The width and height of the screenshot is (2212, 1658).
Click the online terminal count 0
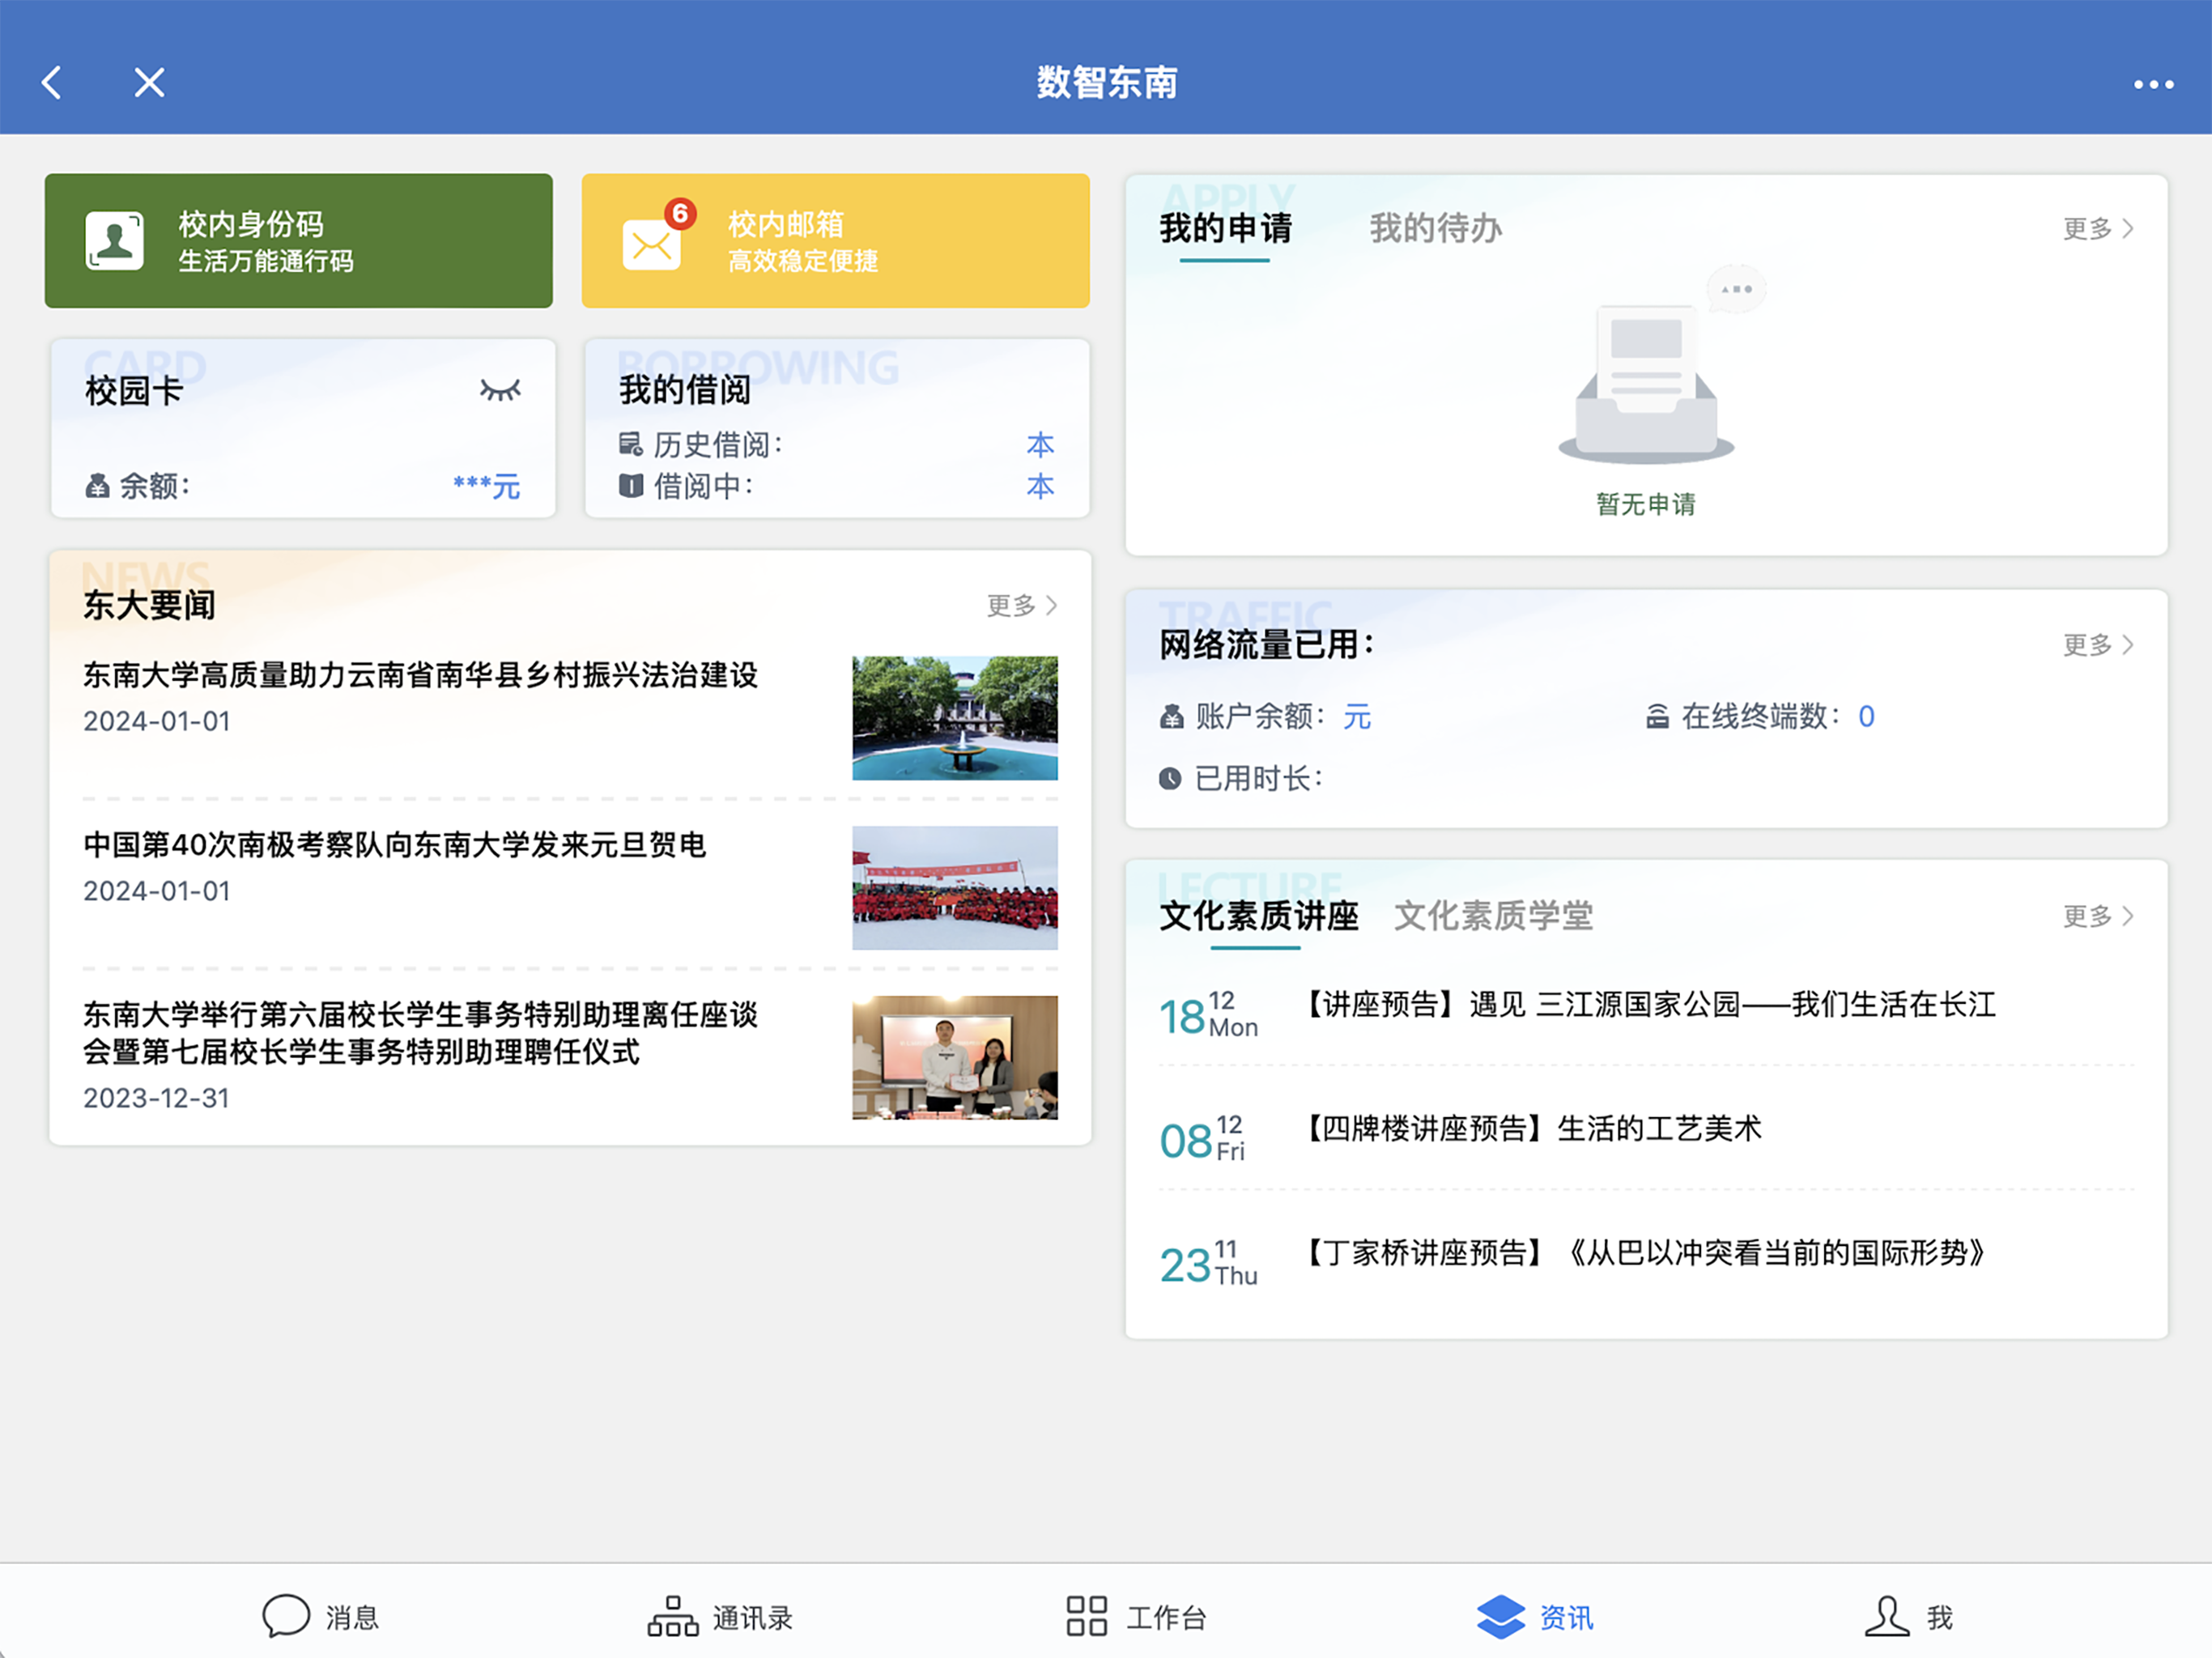point(1866,717)
